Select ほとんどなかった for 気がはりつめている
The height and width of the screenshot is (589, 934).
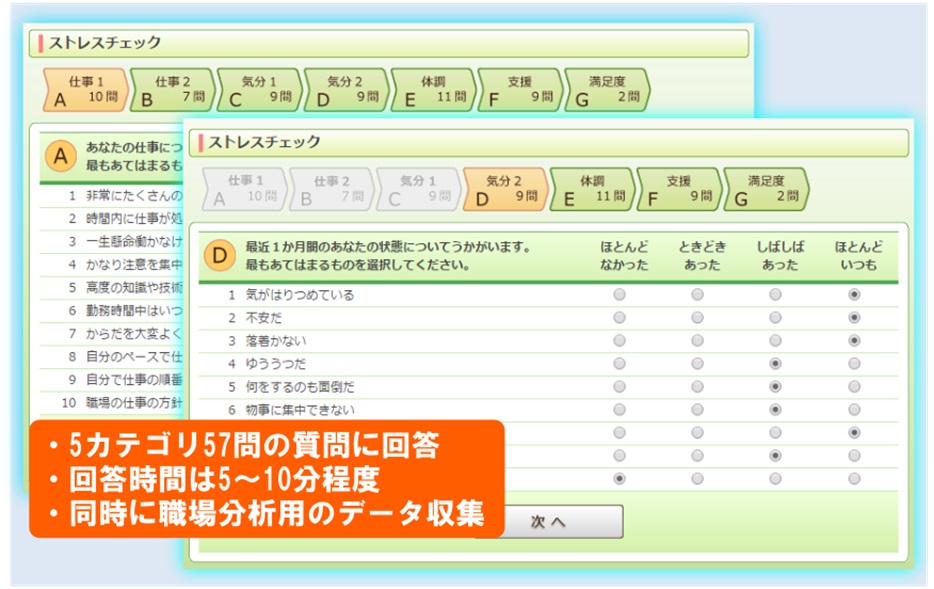click(619, 294)
